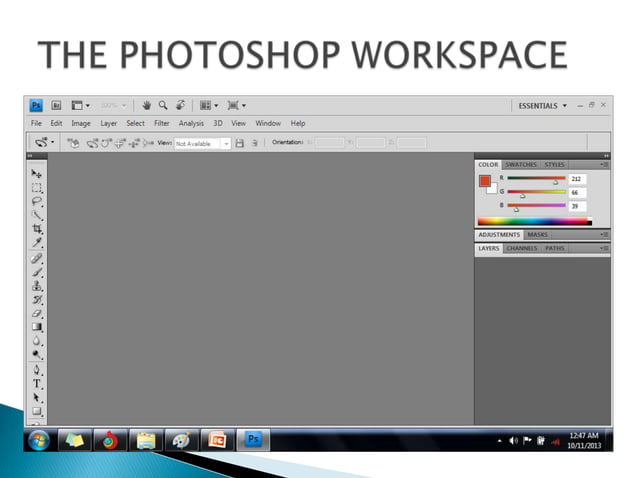The image size is (638, 478).
Task: Open the Analysis menu
Action: (x=191, y=123)
